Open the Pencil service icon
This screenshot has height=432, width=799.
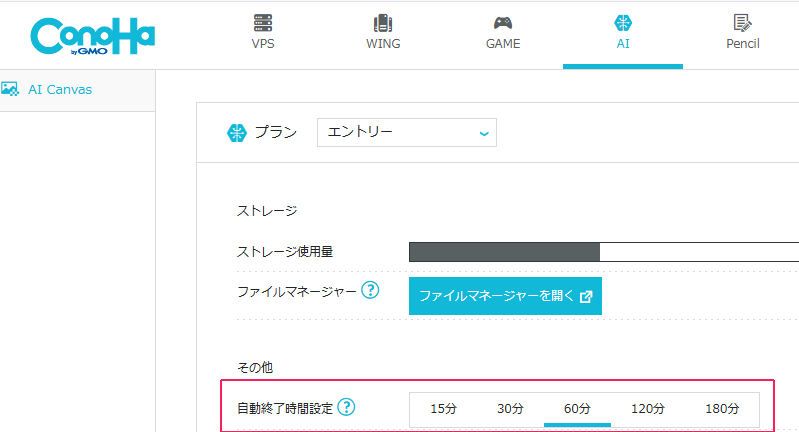point(742,23)
